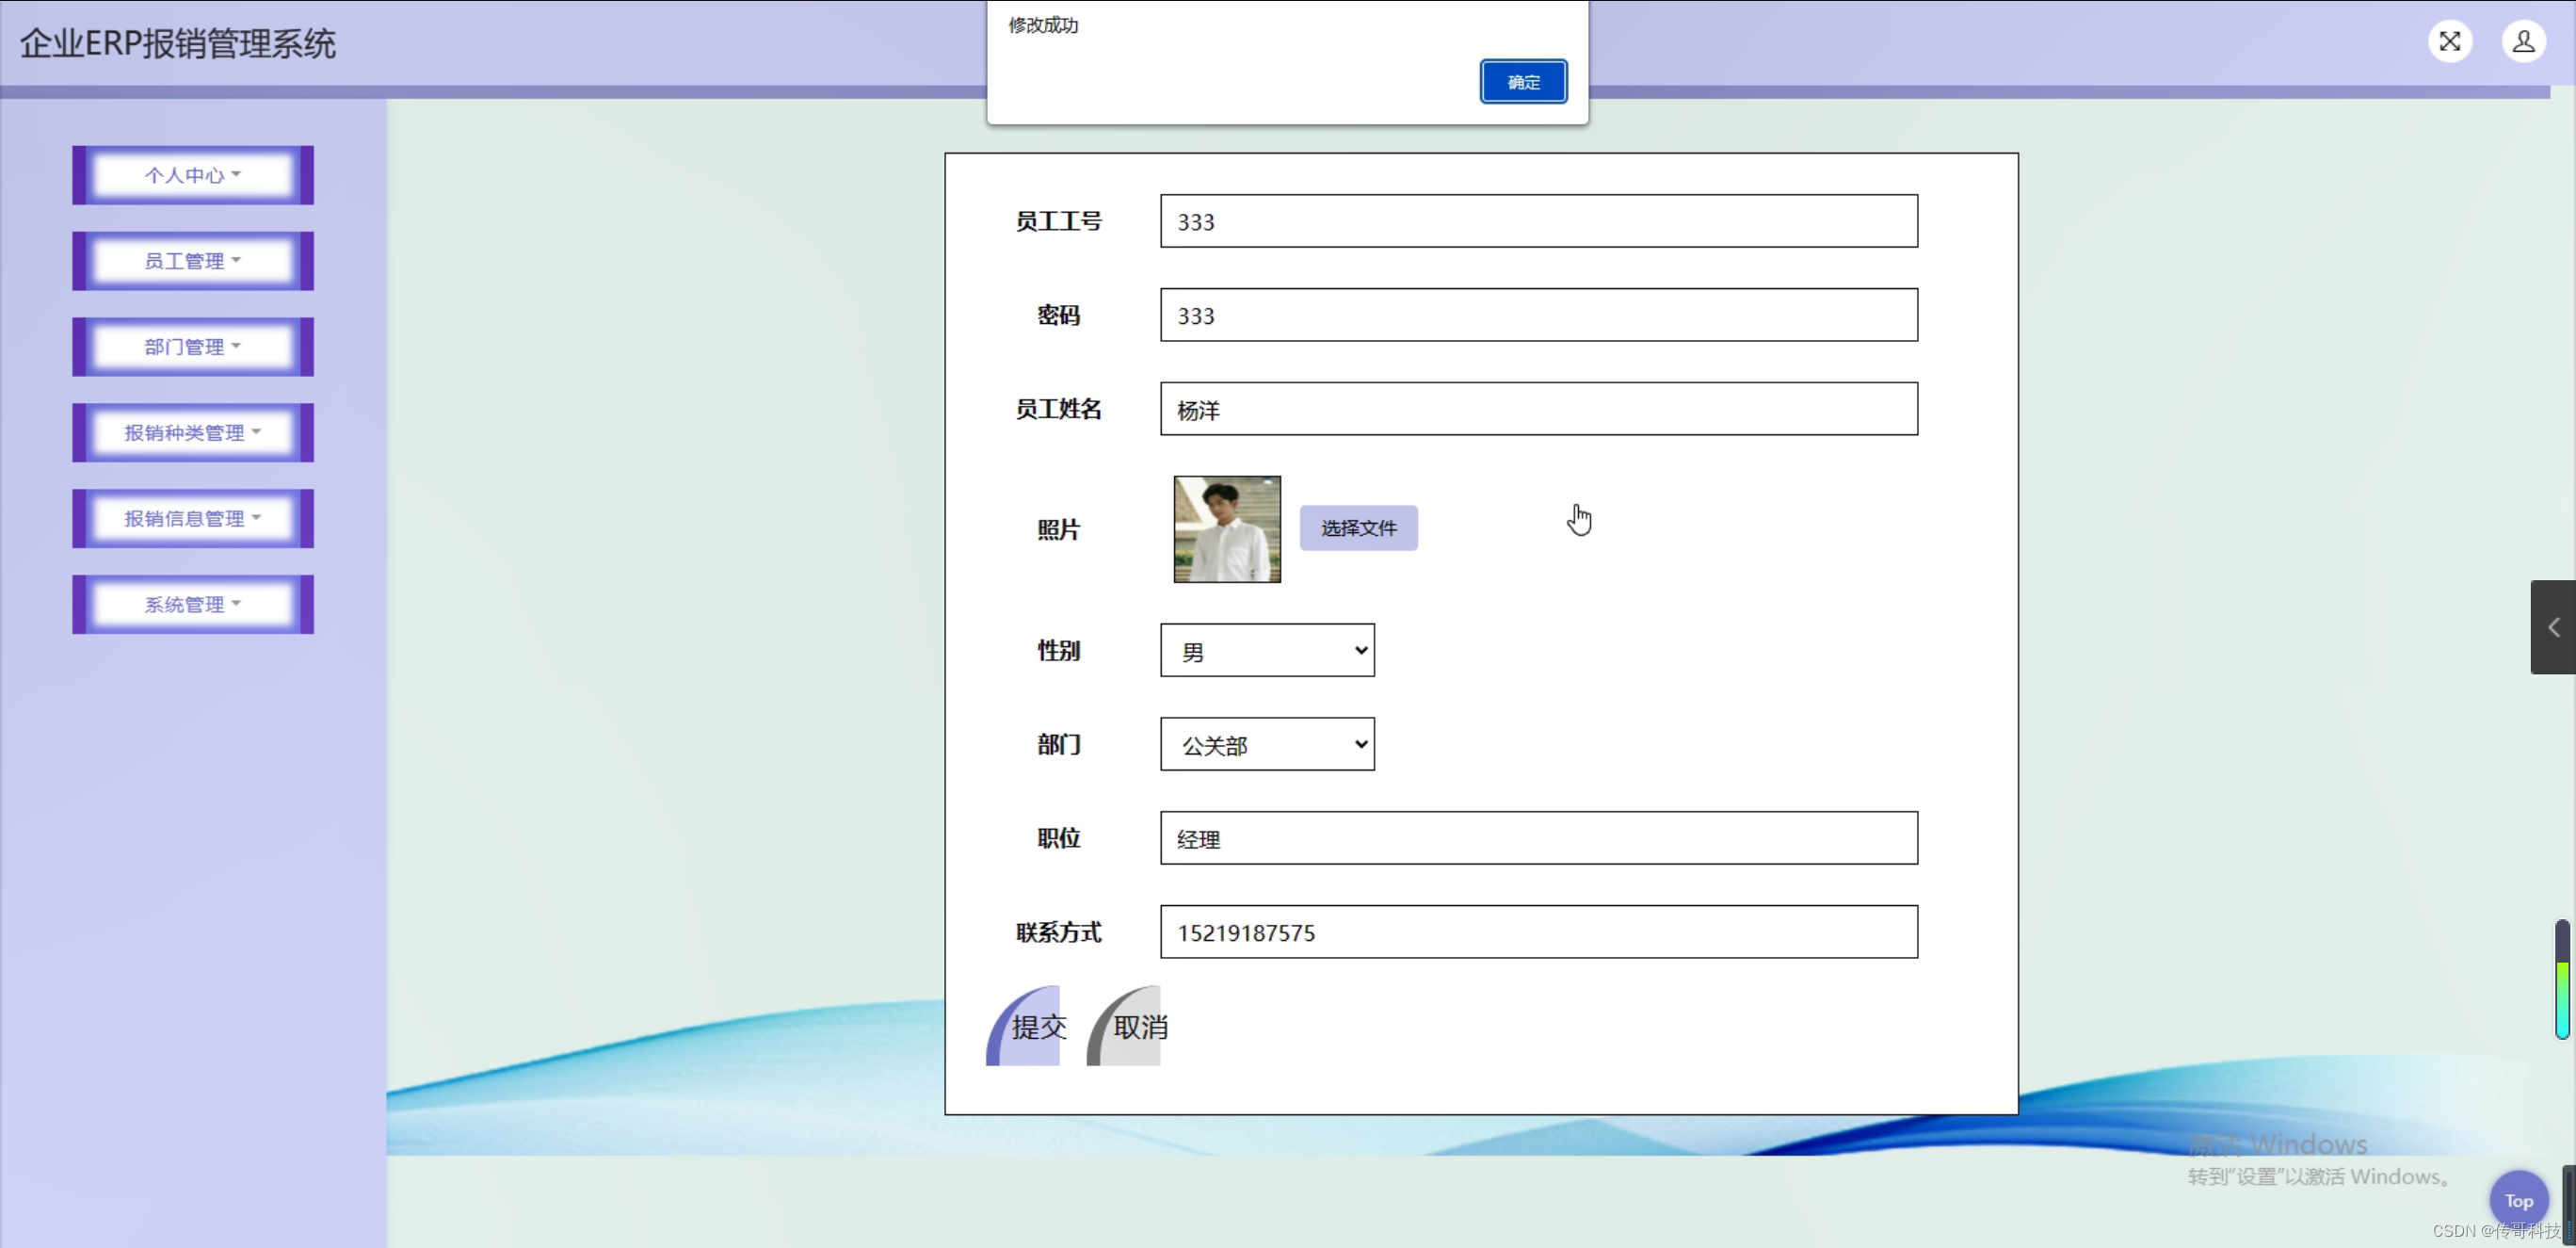Expand the 个人中心 sidebar menu

tap(192, 174)
